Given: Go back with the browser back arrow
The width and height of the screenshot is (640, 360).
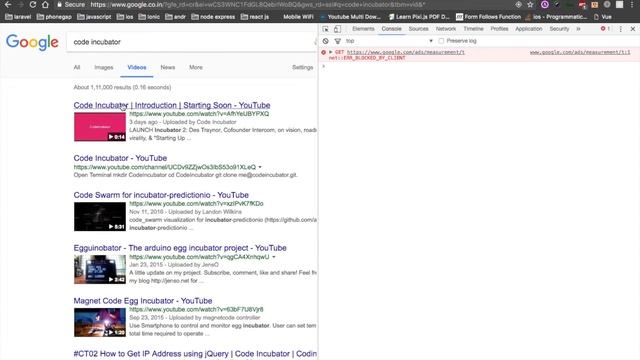Looking at the screenshot, I should [8, 4].
